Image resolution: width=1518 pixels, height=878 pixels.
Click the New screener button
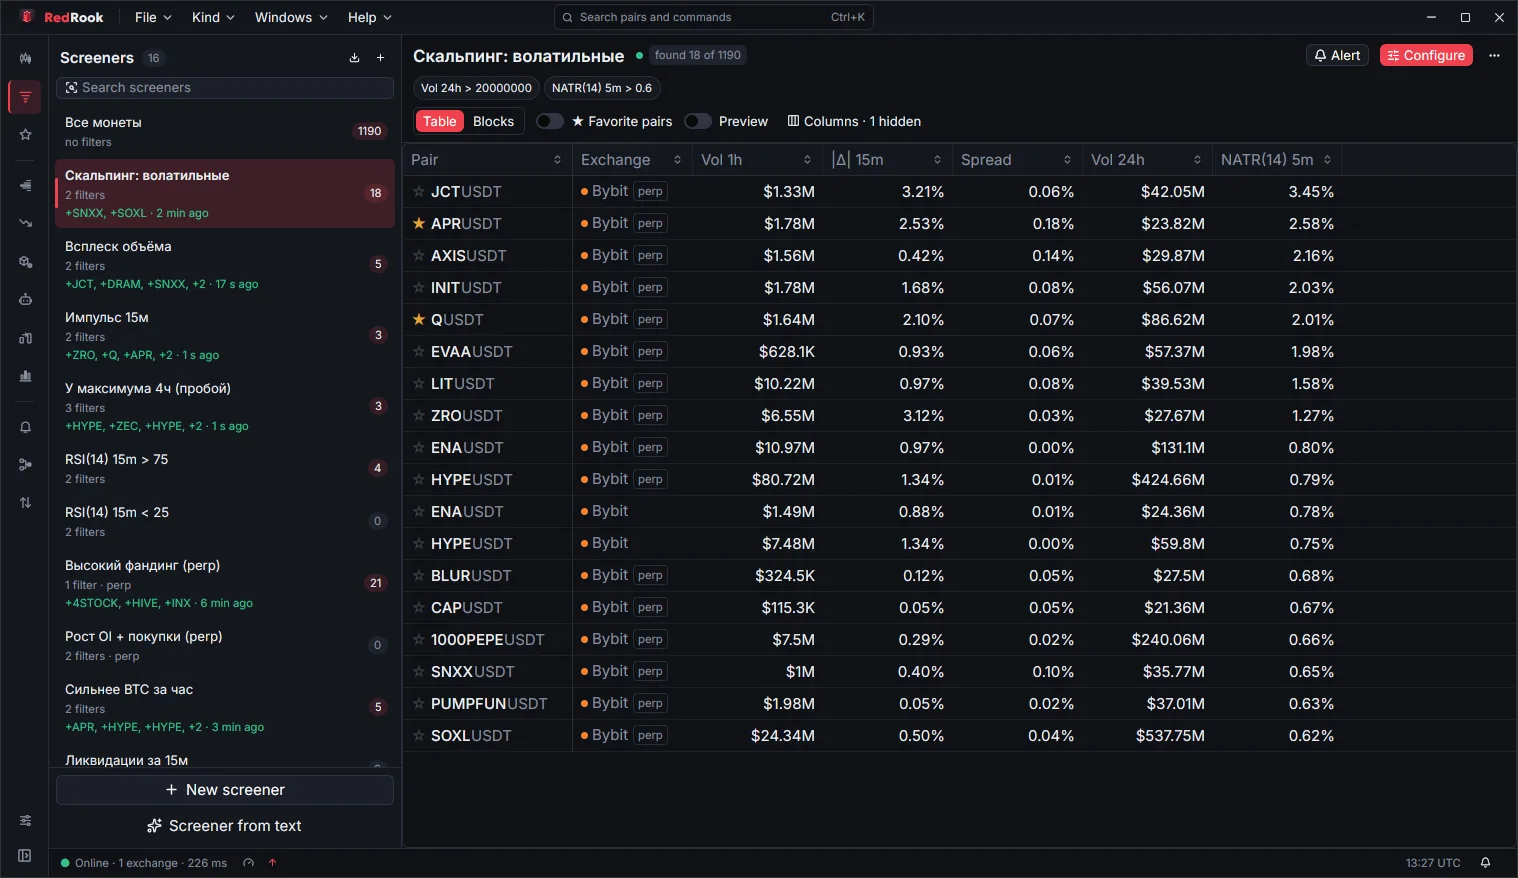pos(225,790)
